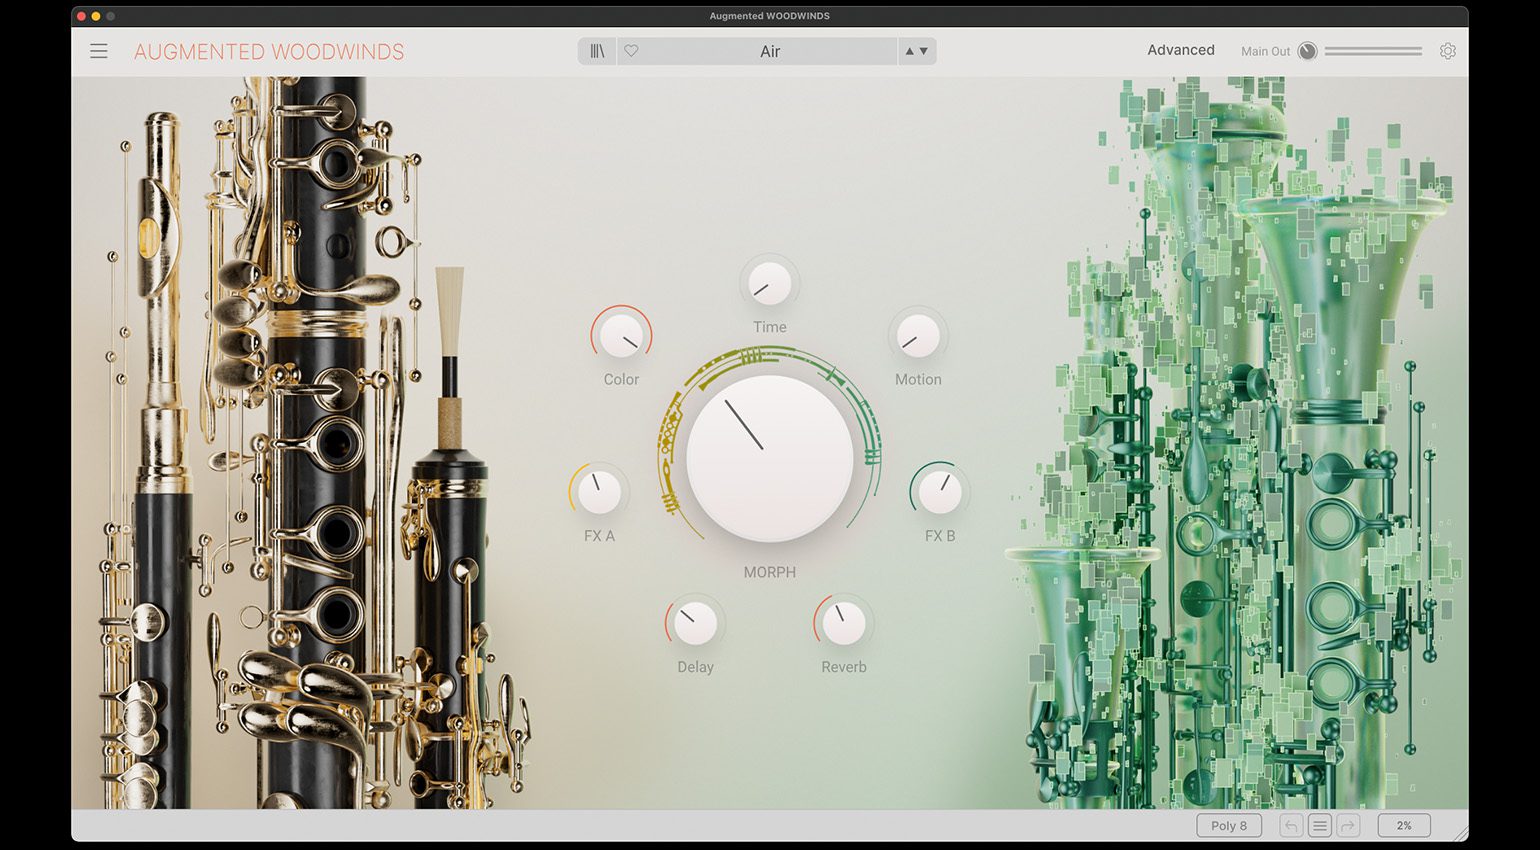Click the window resize grip handle
The image size is (1540, 850).
pyautogui.click(x=1460, y=833)
